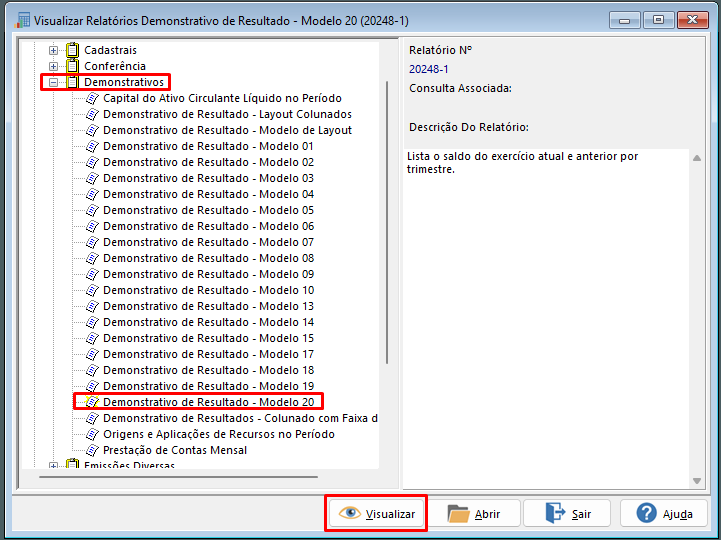
Task: Select Cadastrais tree label
Action: (x=110, y=50)
